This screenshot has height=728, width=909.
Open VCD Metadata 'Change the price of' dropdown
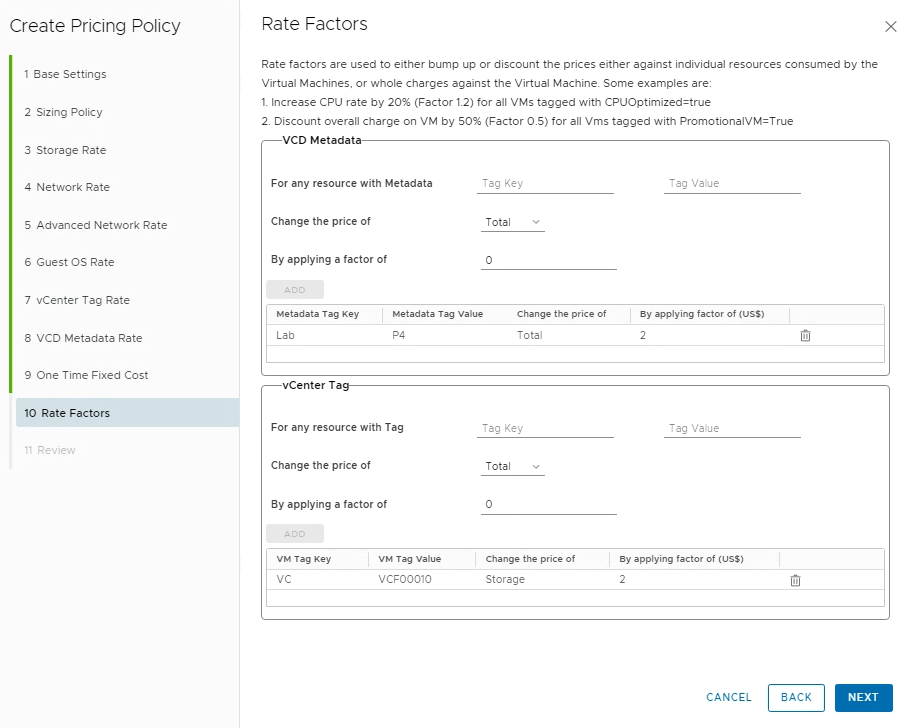512,222
